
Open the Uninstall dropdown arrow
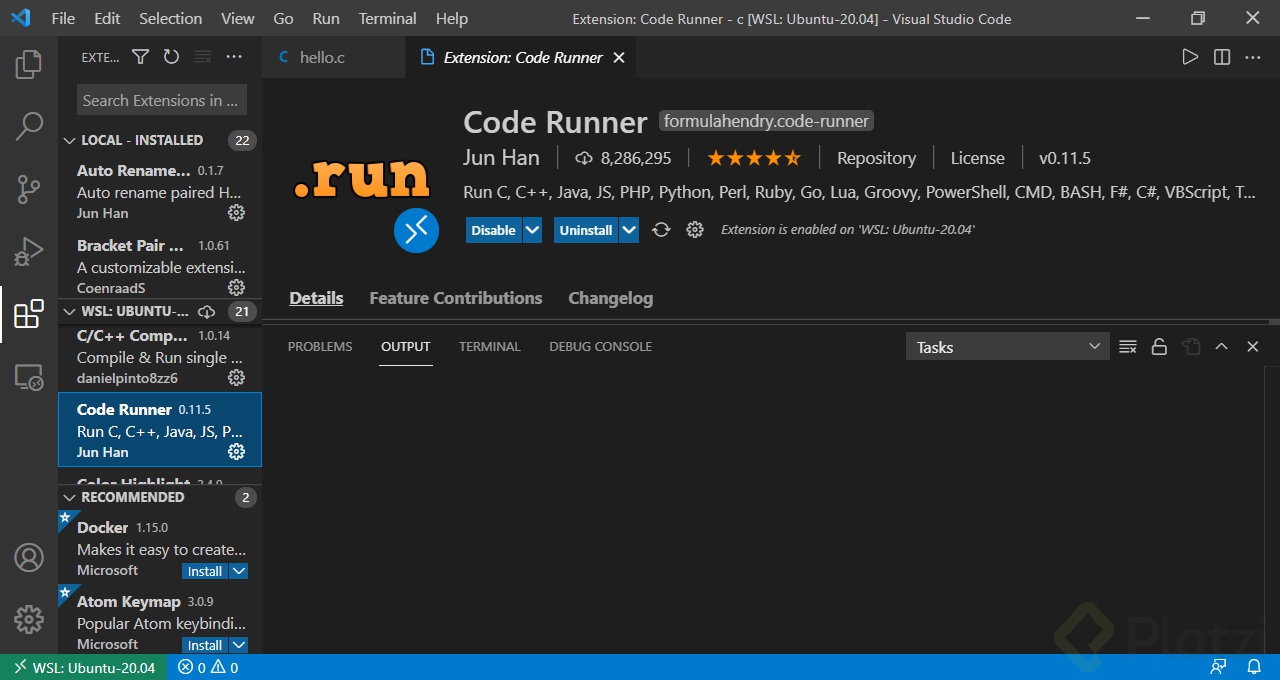(x=628, y=230)
